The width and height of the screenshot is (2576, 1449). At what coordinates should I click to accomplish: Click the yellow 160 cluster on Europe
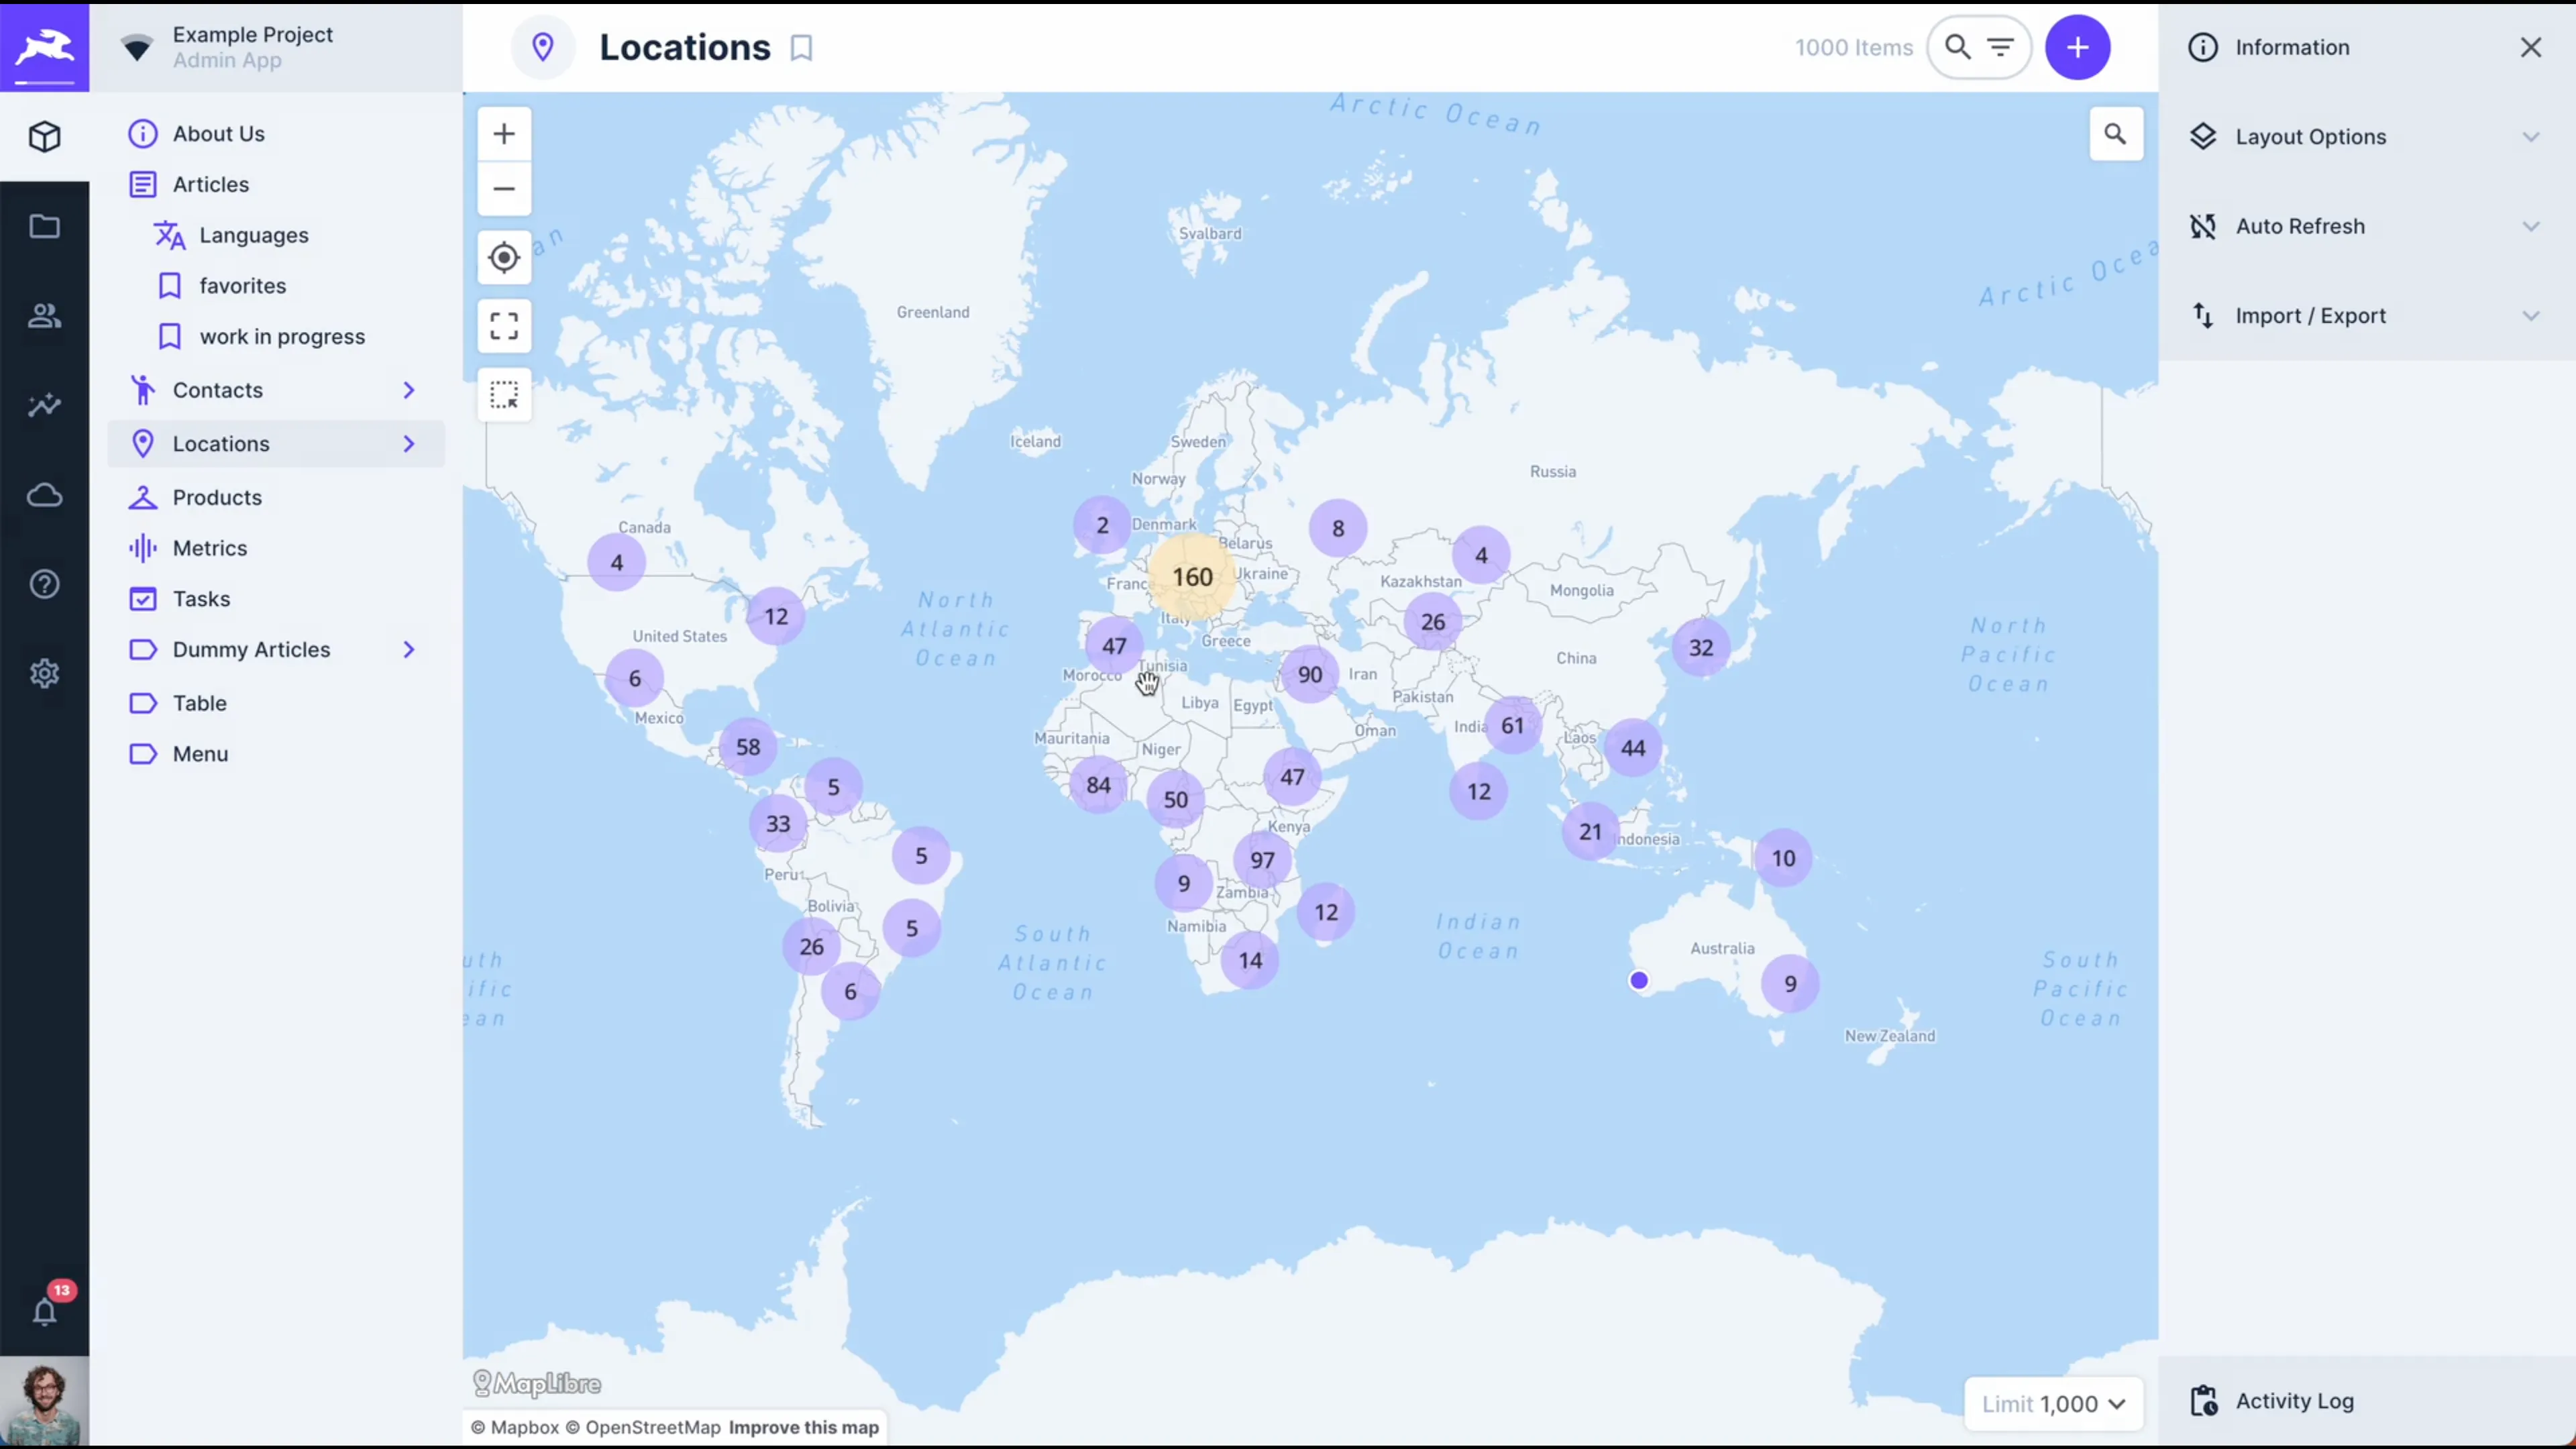coord(1192,577)
